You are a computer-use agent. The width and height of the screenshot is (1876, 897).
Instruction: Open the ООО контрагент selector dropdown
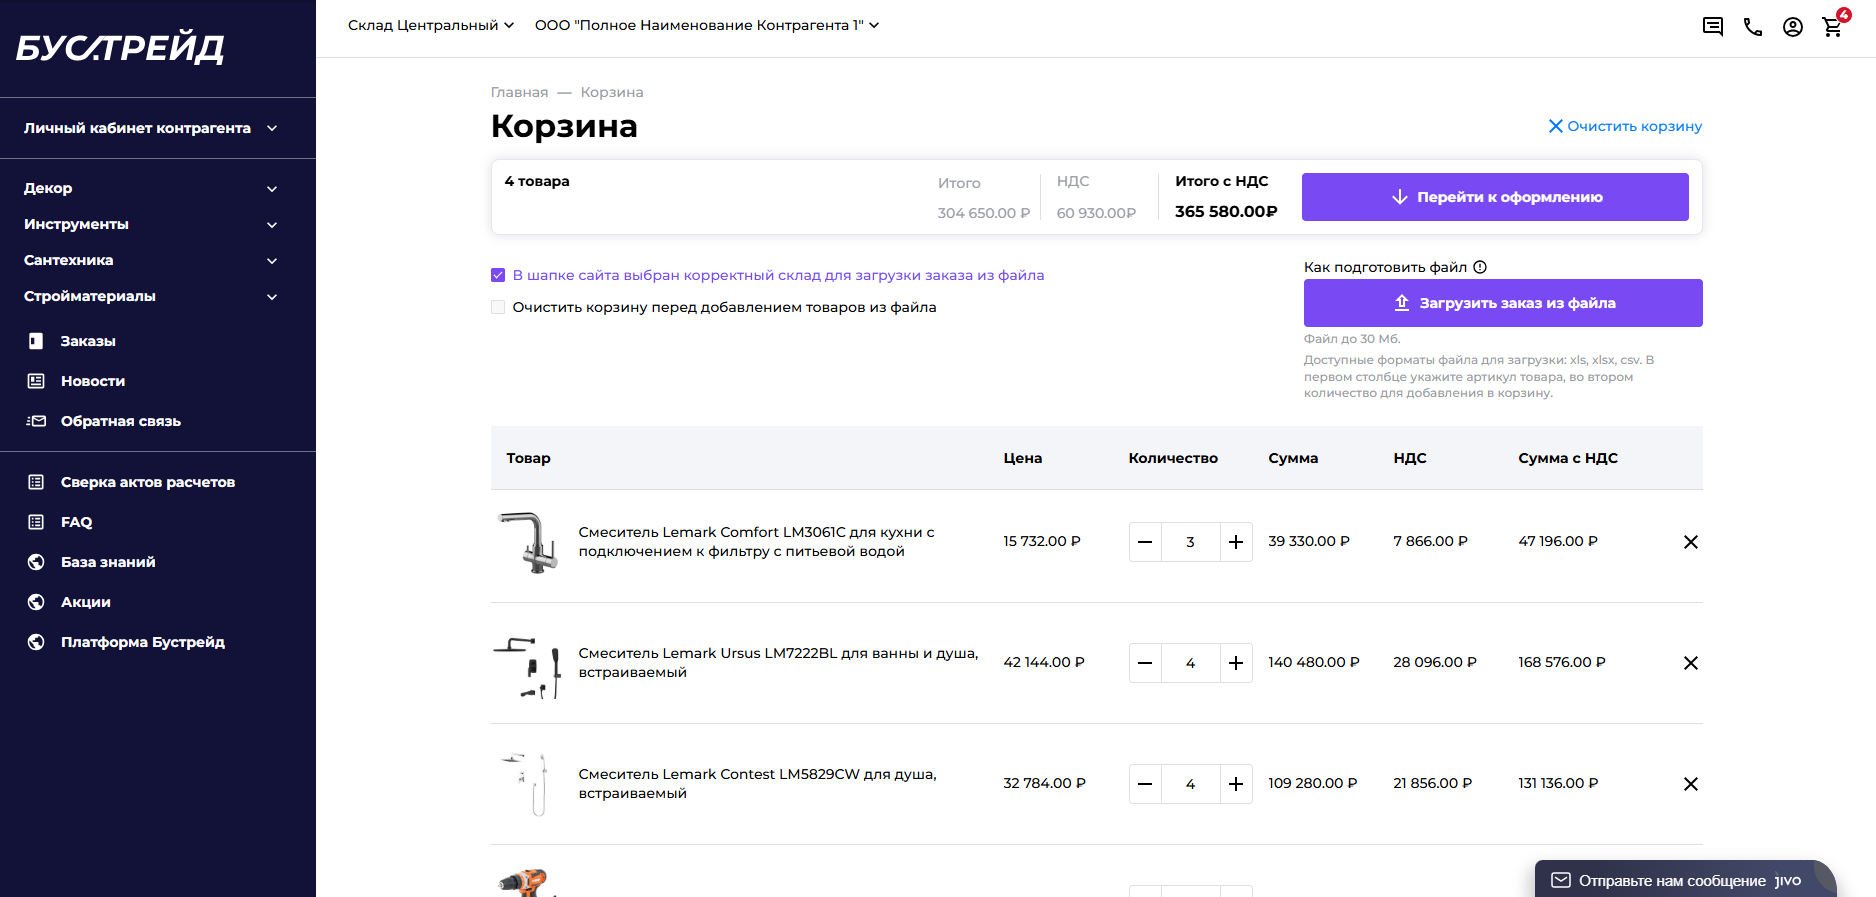tap(707, 25)
